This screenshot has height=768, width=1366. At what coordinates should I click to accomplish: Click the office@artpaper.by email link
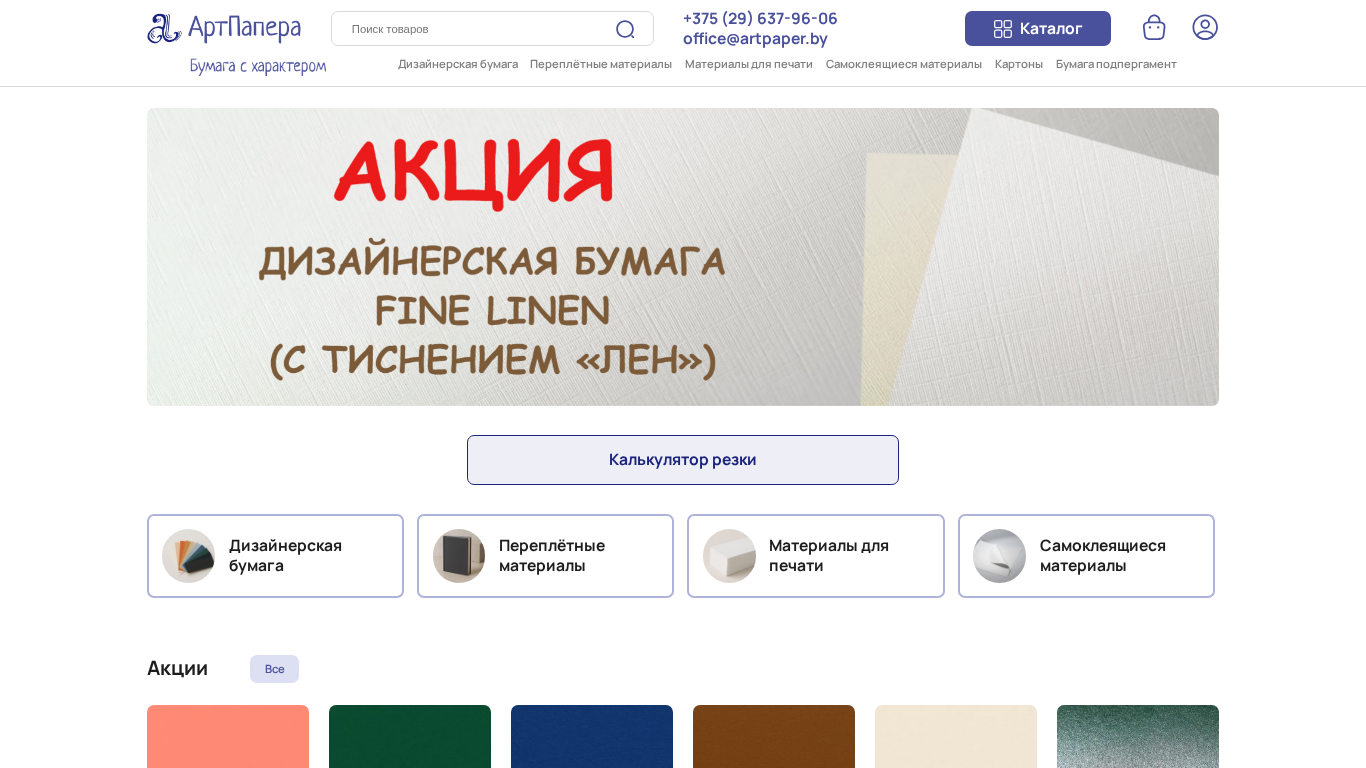coord(755,39)
